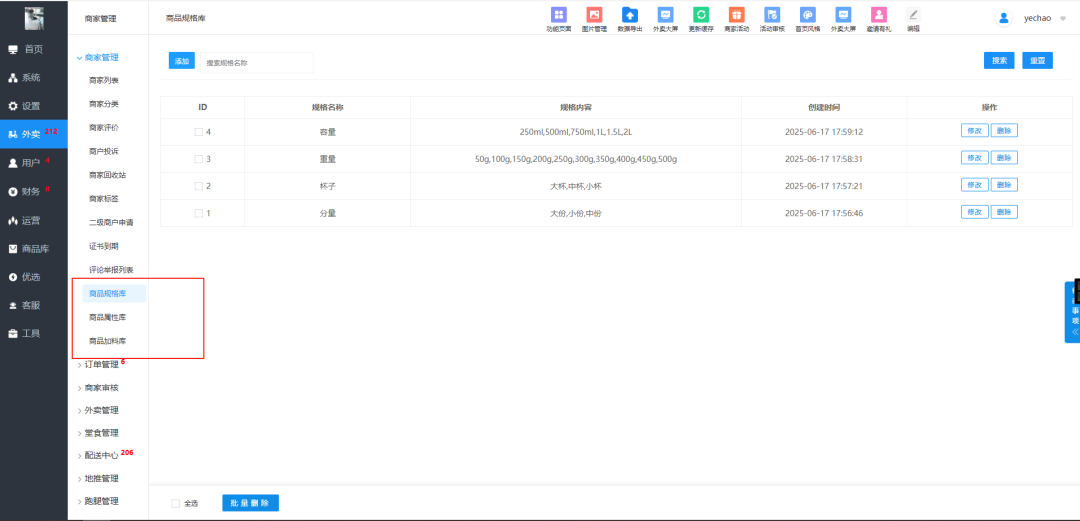
Task: Click the 数据导出 upload icon
Action: coord(630,15)
